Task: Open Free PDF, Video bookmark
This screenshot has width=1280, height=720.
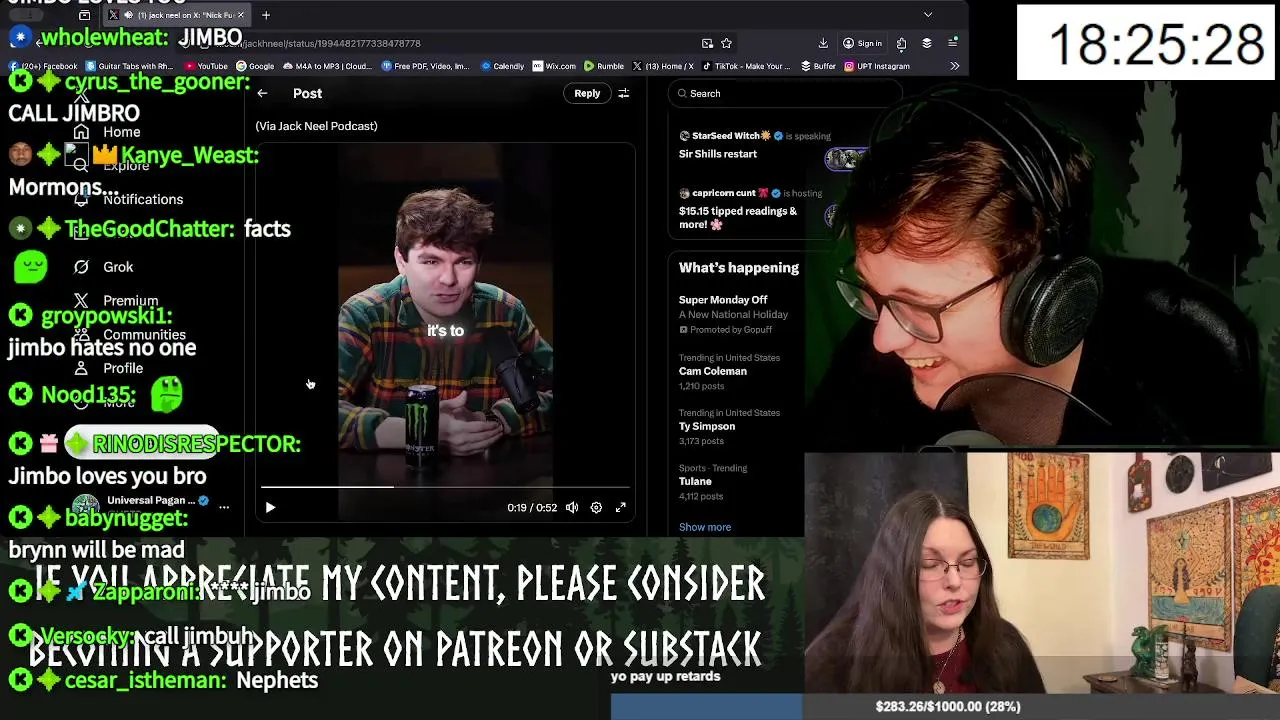Action: pyautogui.click(x=425, y=66)
